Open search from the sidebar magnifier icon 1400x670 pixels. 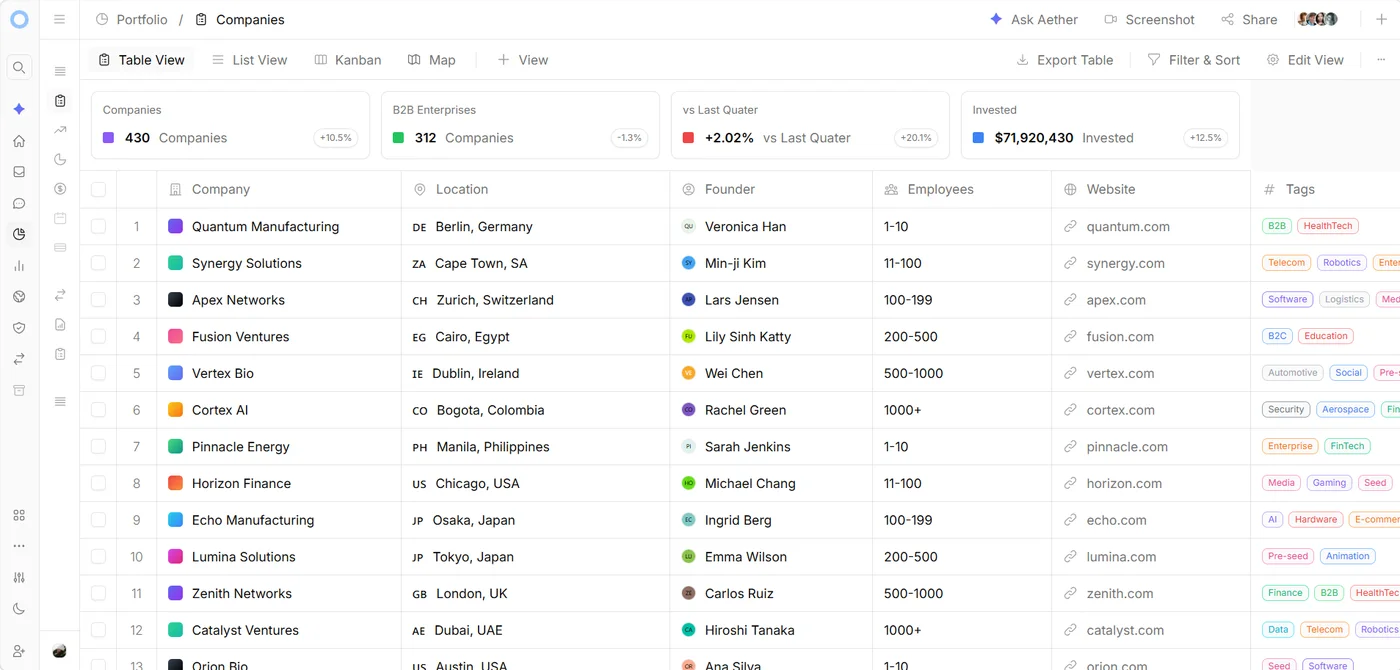click(19, 68)
